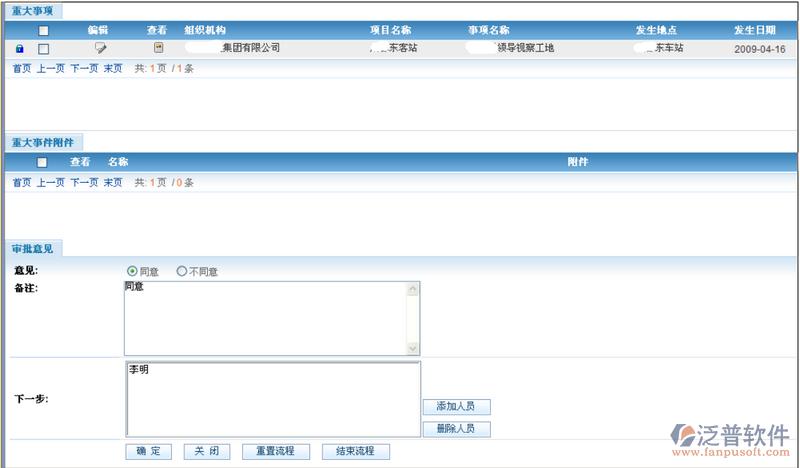Click the 删除人员 button
Image resolution: width=800 pixels, height=468 pixels.
[x=456, y=429]
